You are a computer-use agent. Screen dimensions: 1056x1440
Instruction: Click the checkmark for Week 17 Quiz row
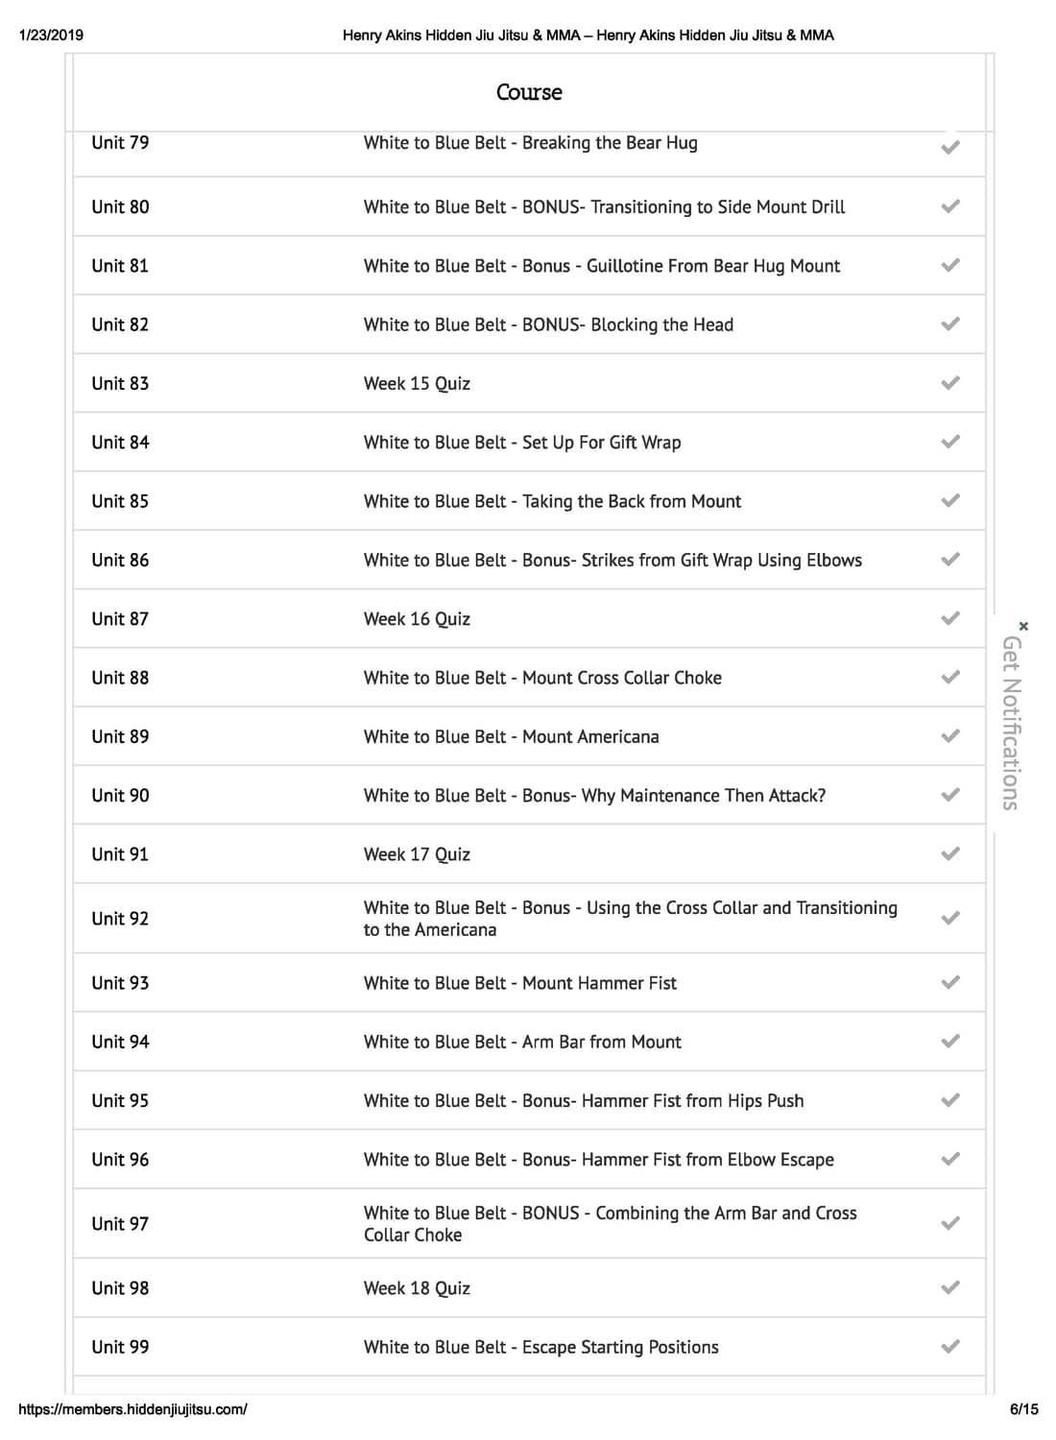click(x=950, y=854)
